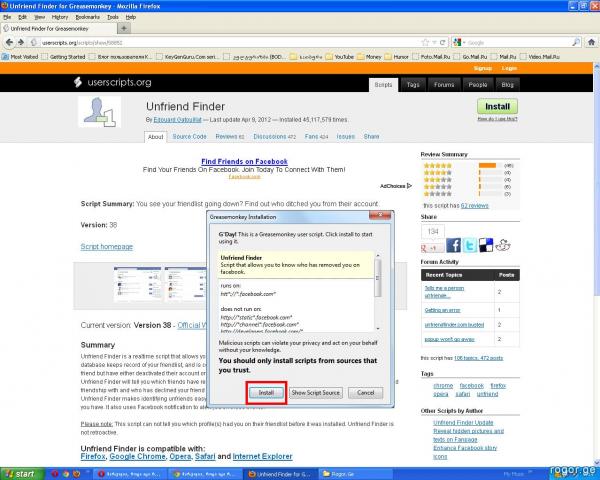Click Show Script Source button
The height and width of the screenshot is (480, 600).
(x=316, y=393)
